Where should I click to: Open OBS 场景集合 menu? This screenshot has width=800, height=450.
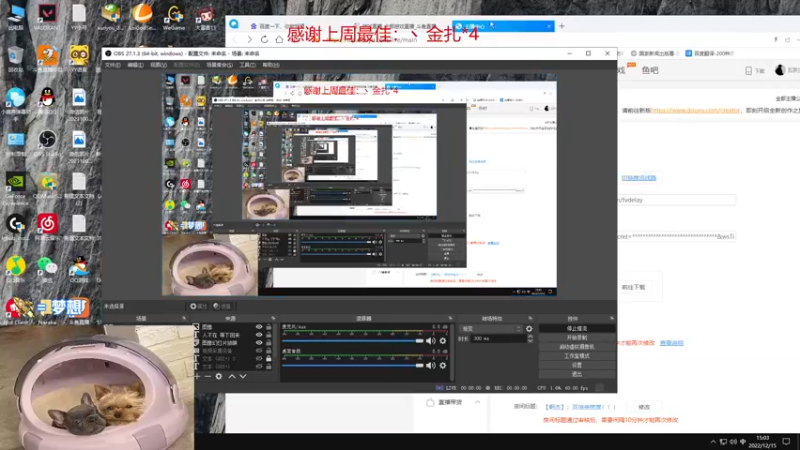tap(219, 65)
